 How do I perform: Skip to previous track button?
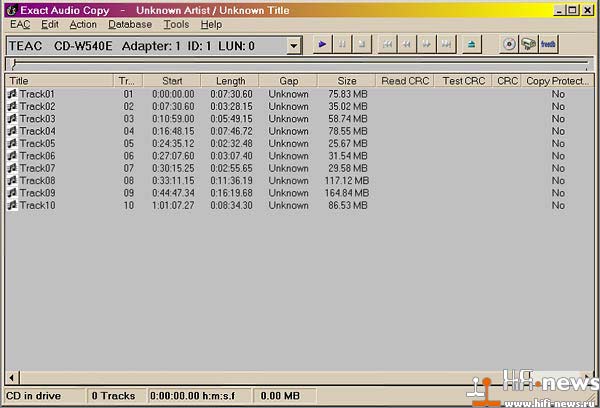click(387, 45)
